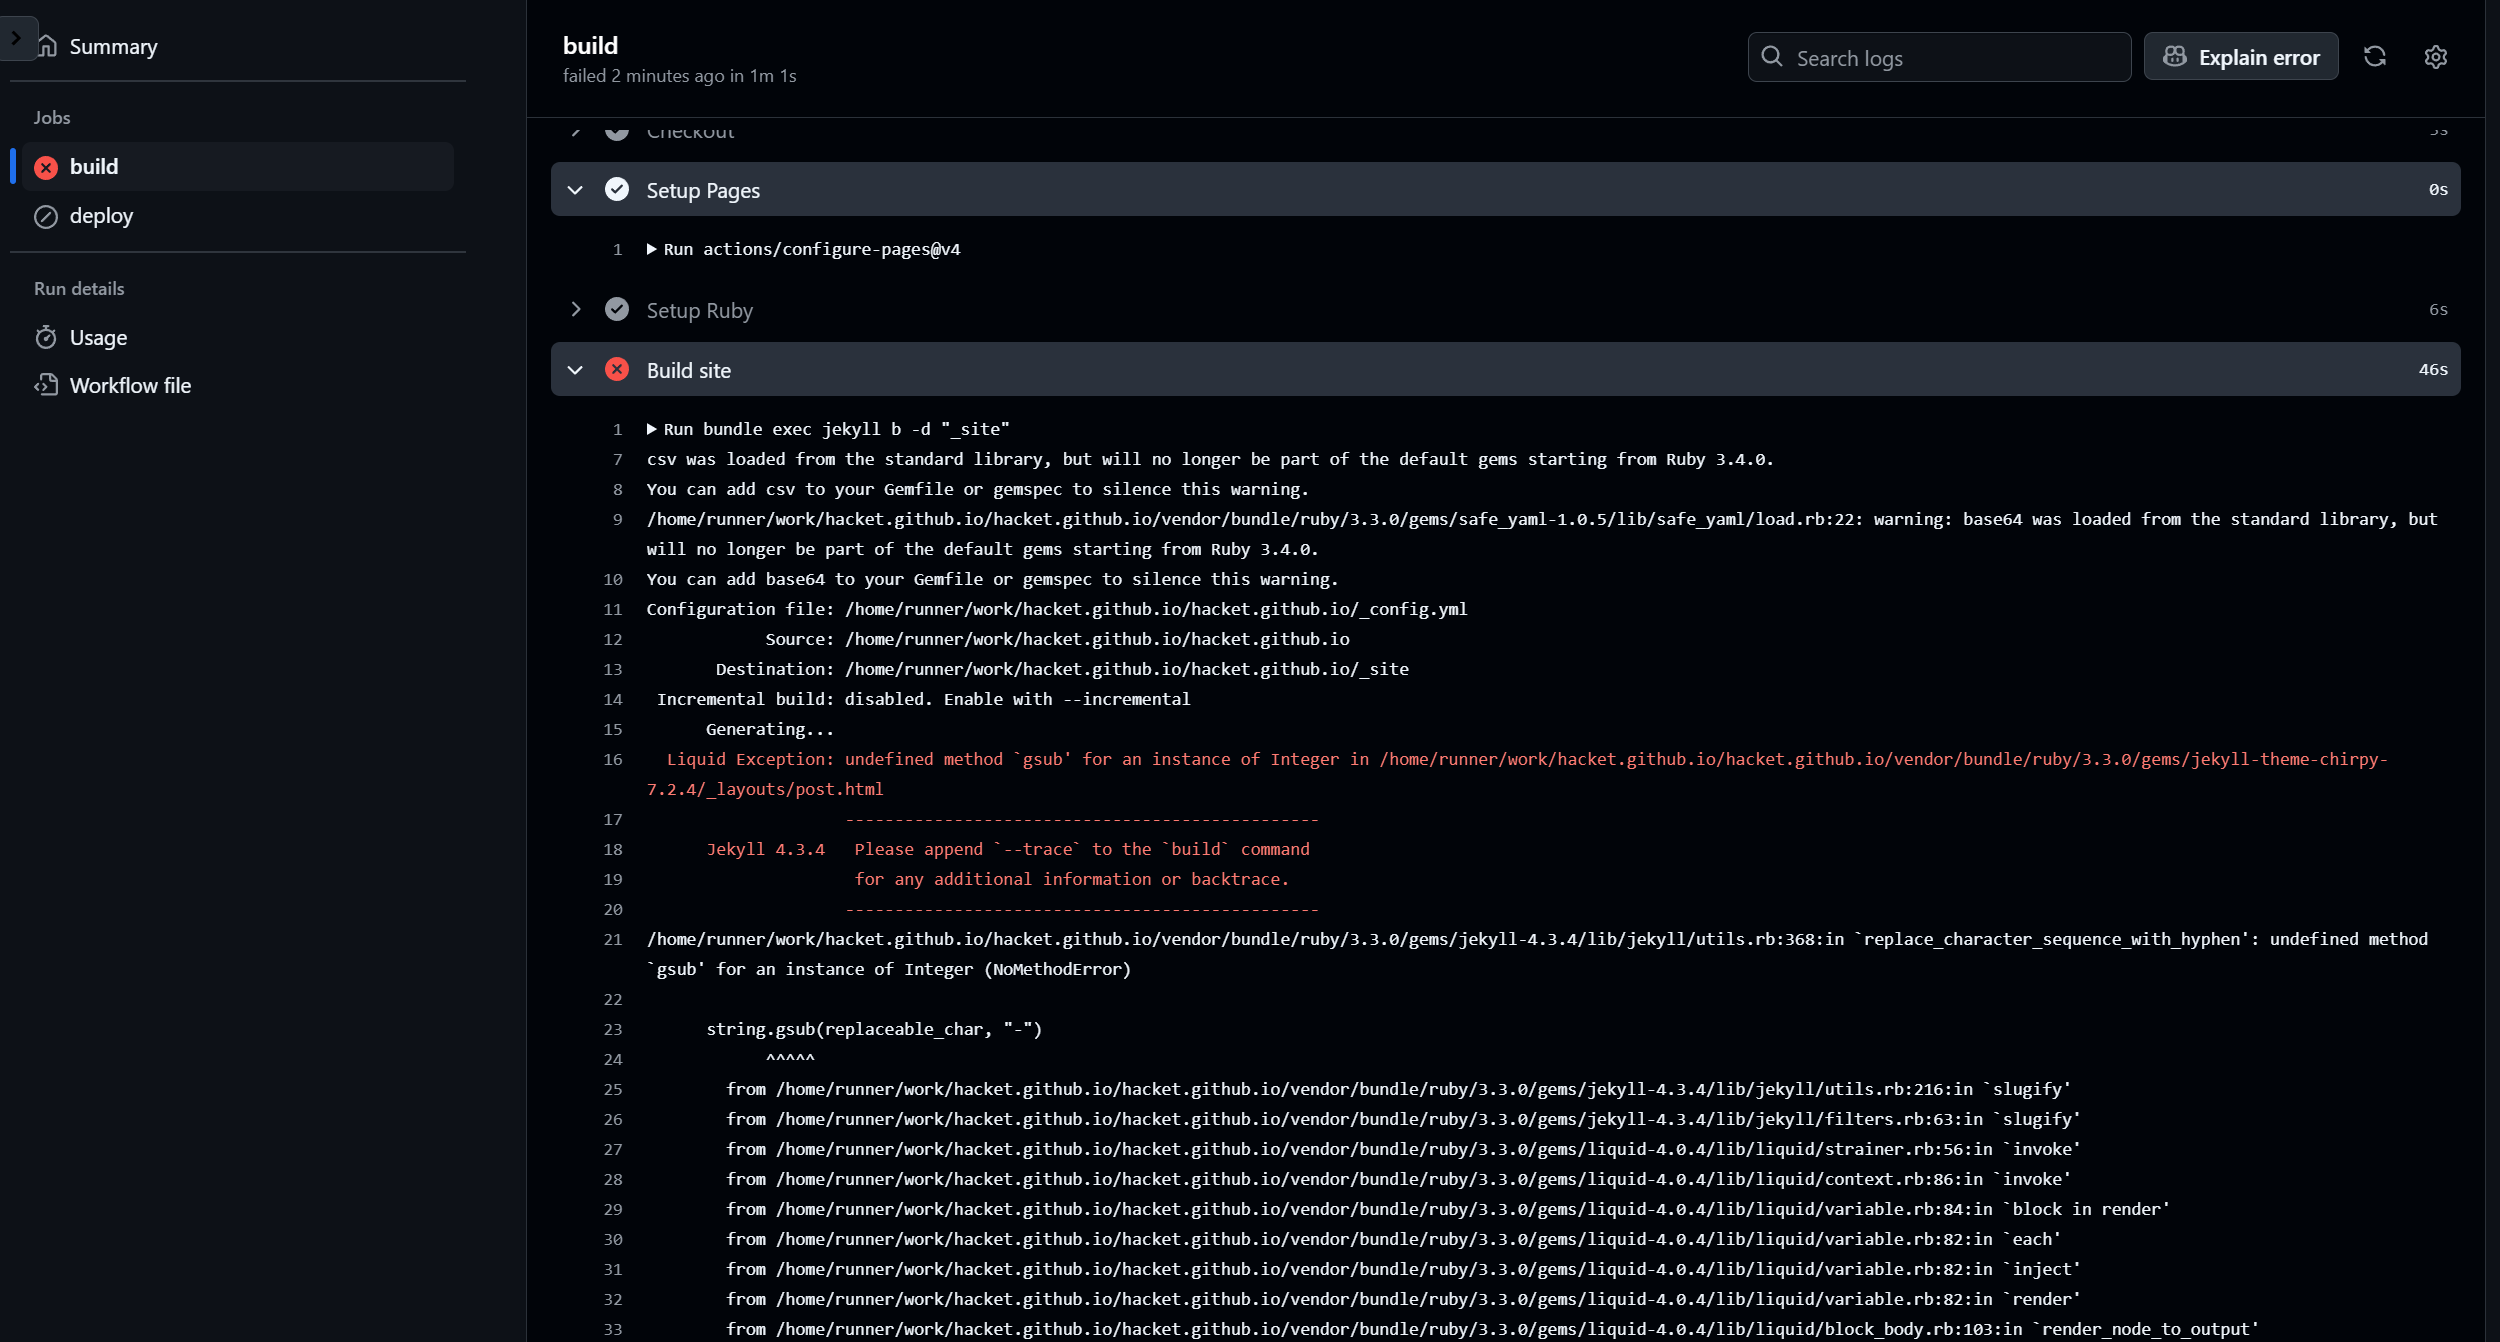Open the log settings gear icon
Viewport: 2500px width, 1342px height.
click(2436, 57)
